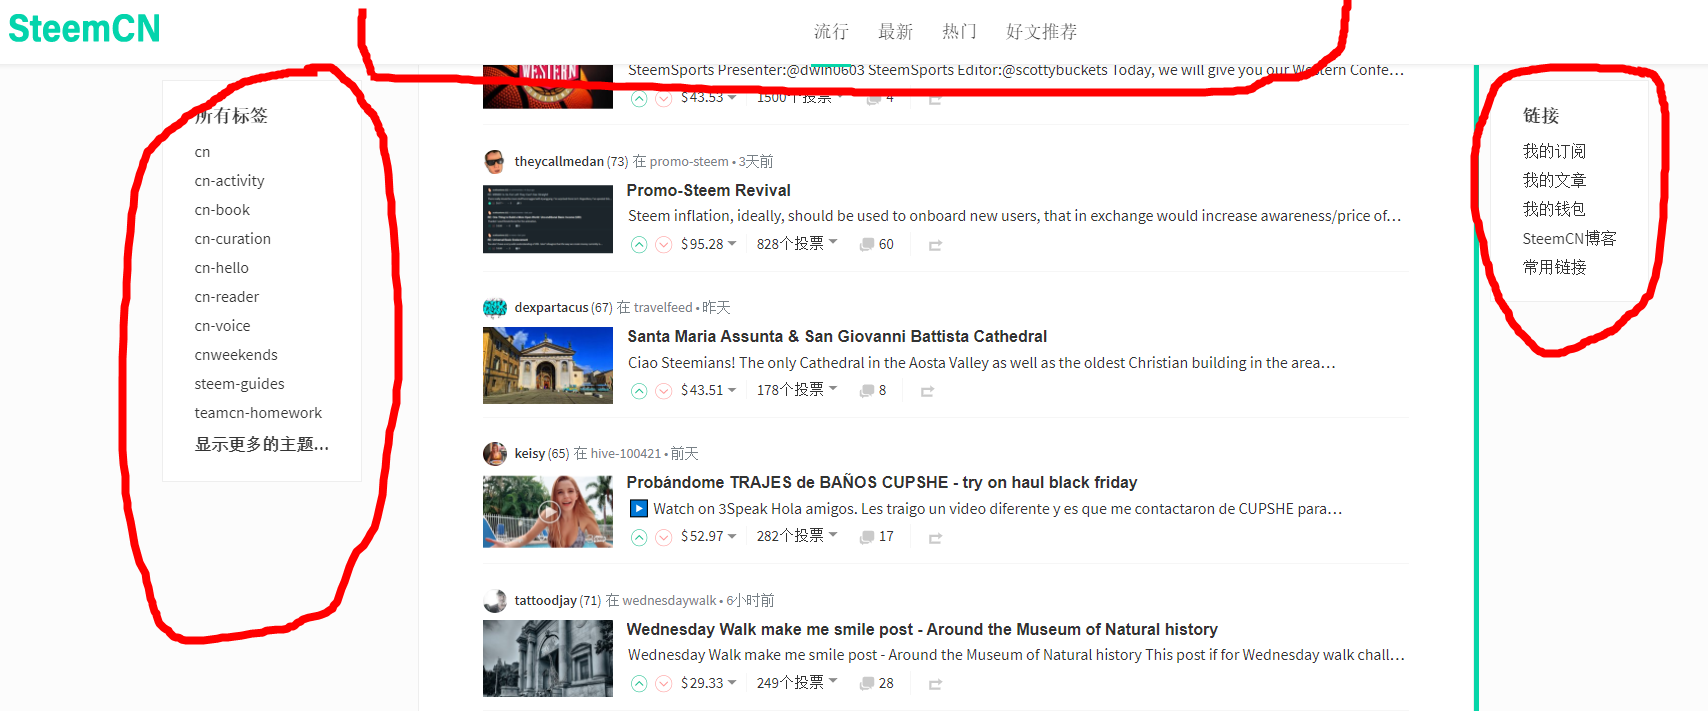Open the 282个投票 voters dropdown

pos(797,535)
